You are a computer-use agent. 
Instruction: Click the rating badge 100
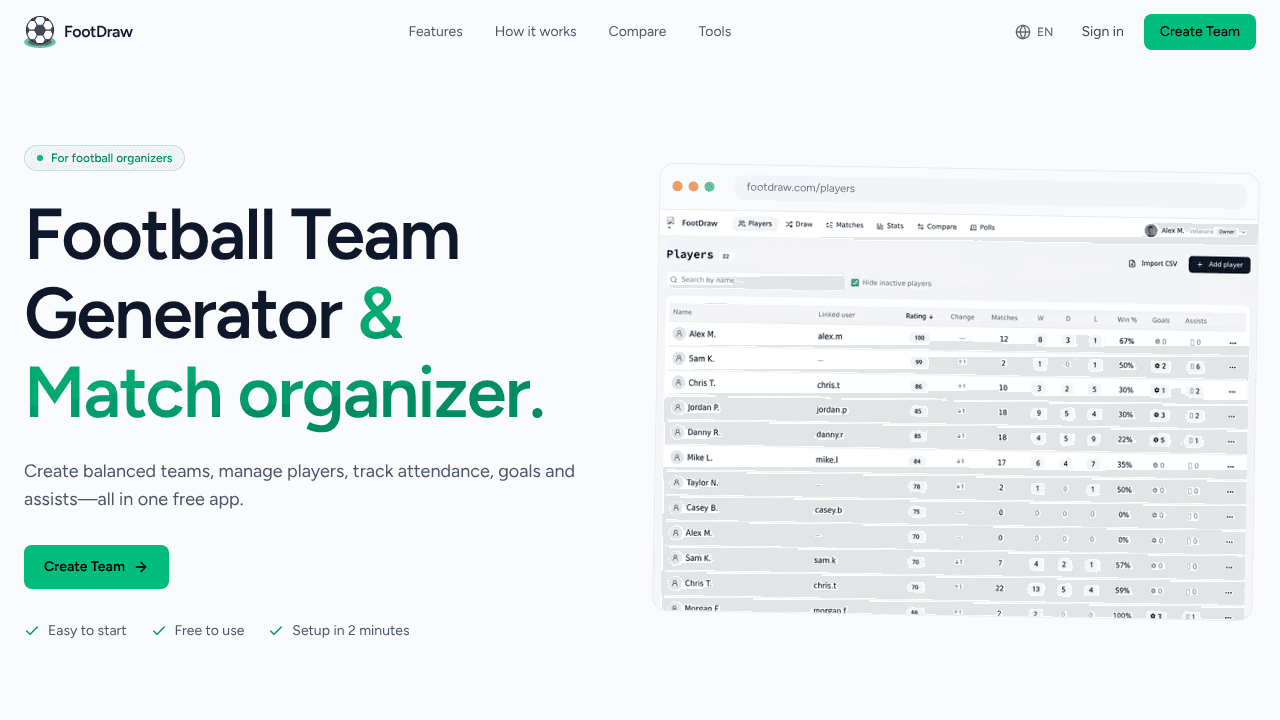tap(919, 338)
